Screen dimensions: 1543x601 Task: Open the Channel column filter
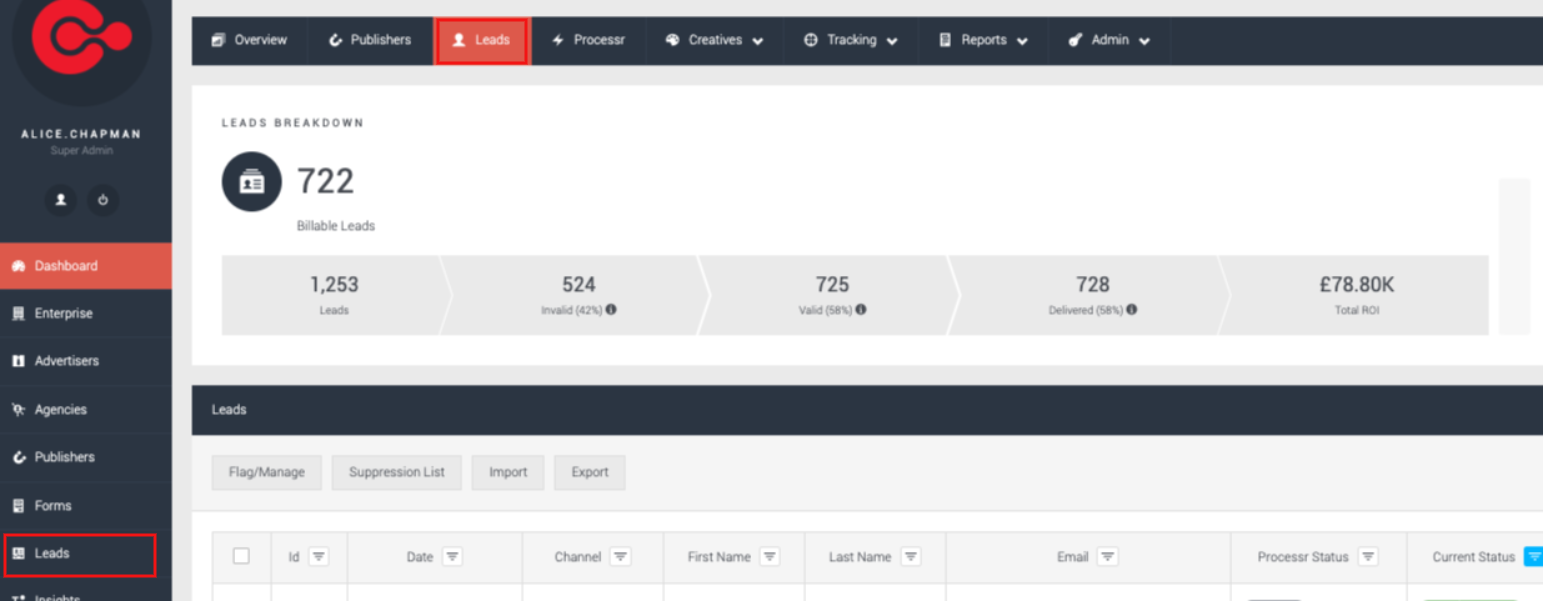[620, 557]
